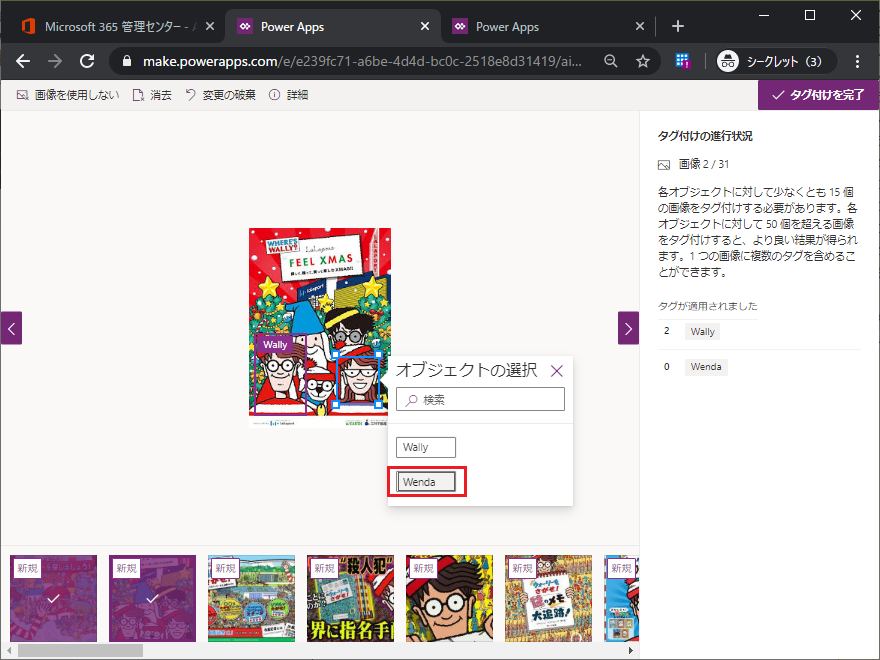Click タグ付けを完了 button

[818, 95]
